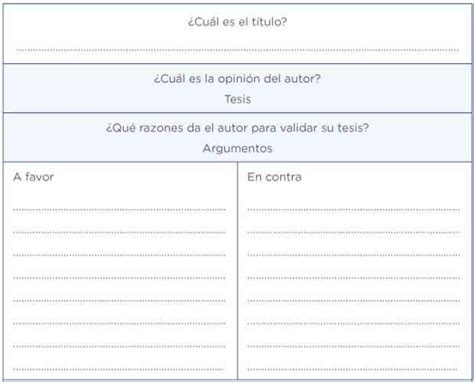The height and width of the screenshot is (382, 474).
Task: Click the '¿Cuál es el título?' heading
Action: click(x=237, y=22)
